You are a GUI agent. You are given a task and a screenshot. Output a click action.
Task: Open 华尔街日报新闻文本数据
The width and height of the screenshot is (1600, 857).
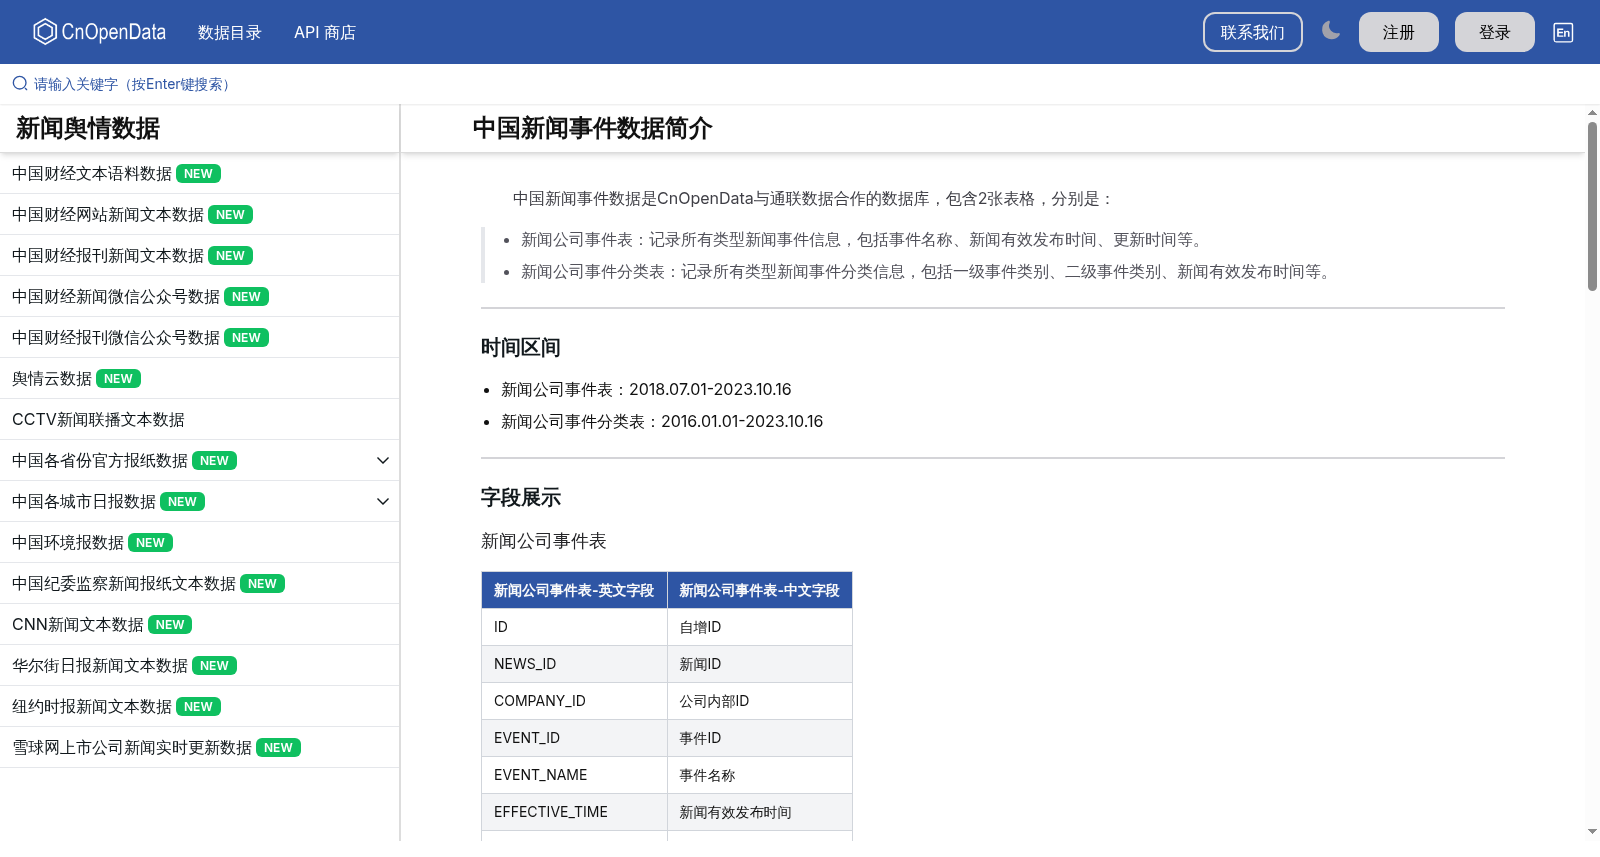pos(100,665)
